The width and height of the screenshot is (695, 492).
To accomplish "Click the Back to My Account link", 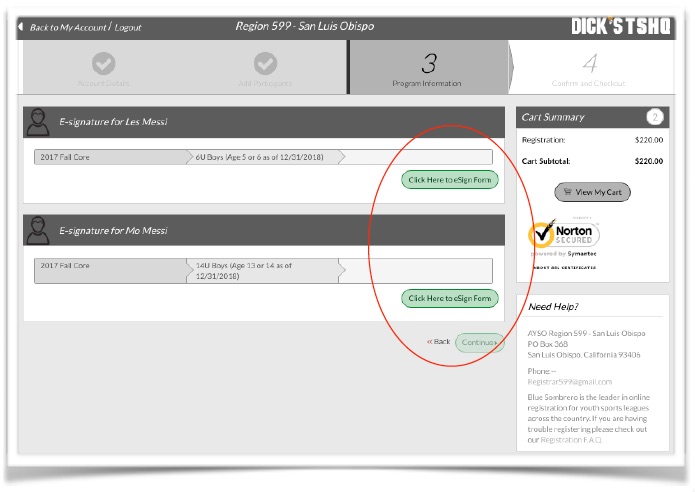I will [x=68, y=27].
